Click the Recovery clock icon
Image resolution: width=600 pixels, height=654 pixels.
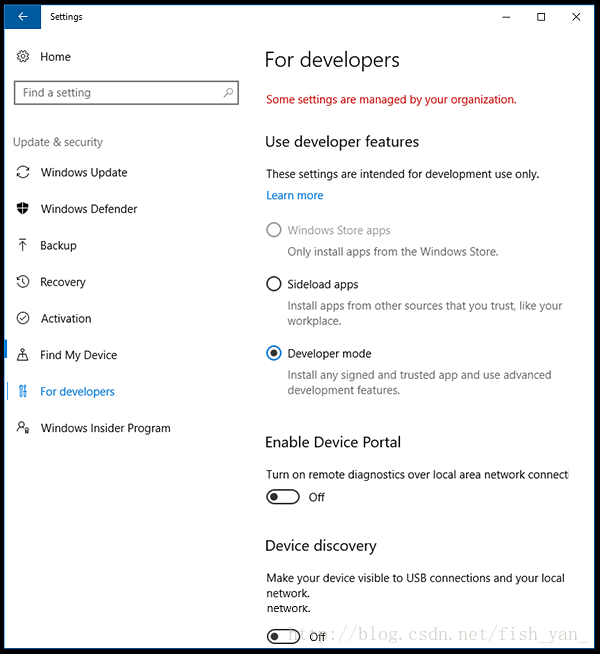point(23,282)
